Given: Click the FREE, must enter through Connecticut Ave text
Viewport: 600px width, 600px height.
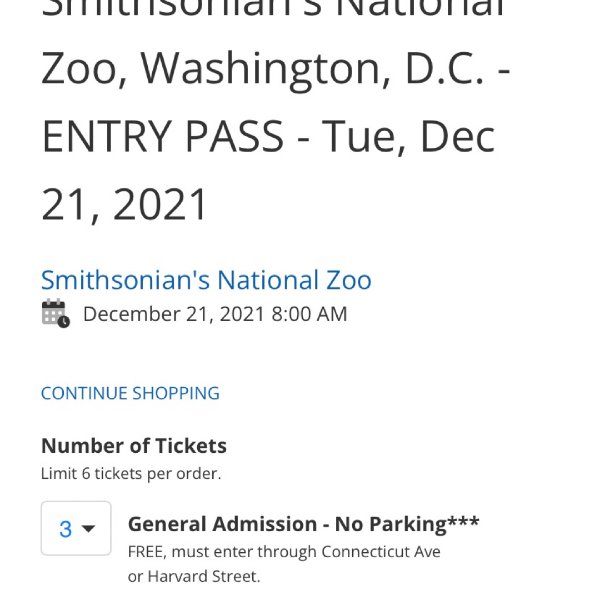Looking at the screenshot, I should coord(284,552).
